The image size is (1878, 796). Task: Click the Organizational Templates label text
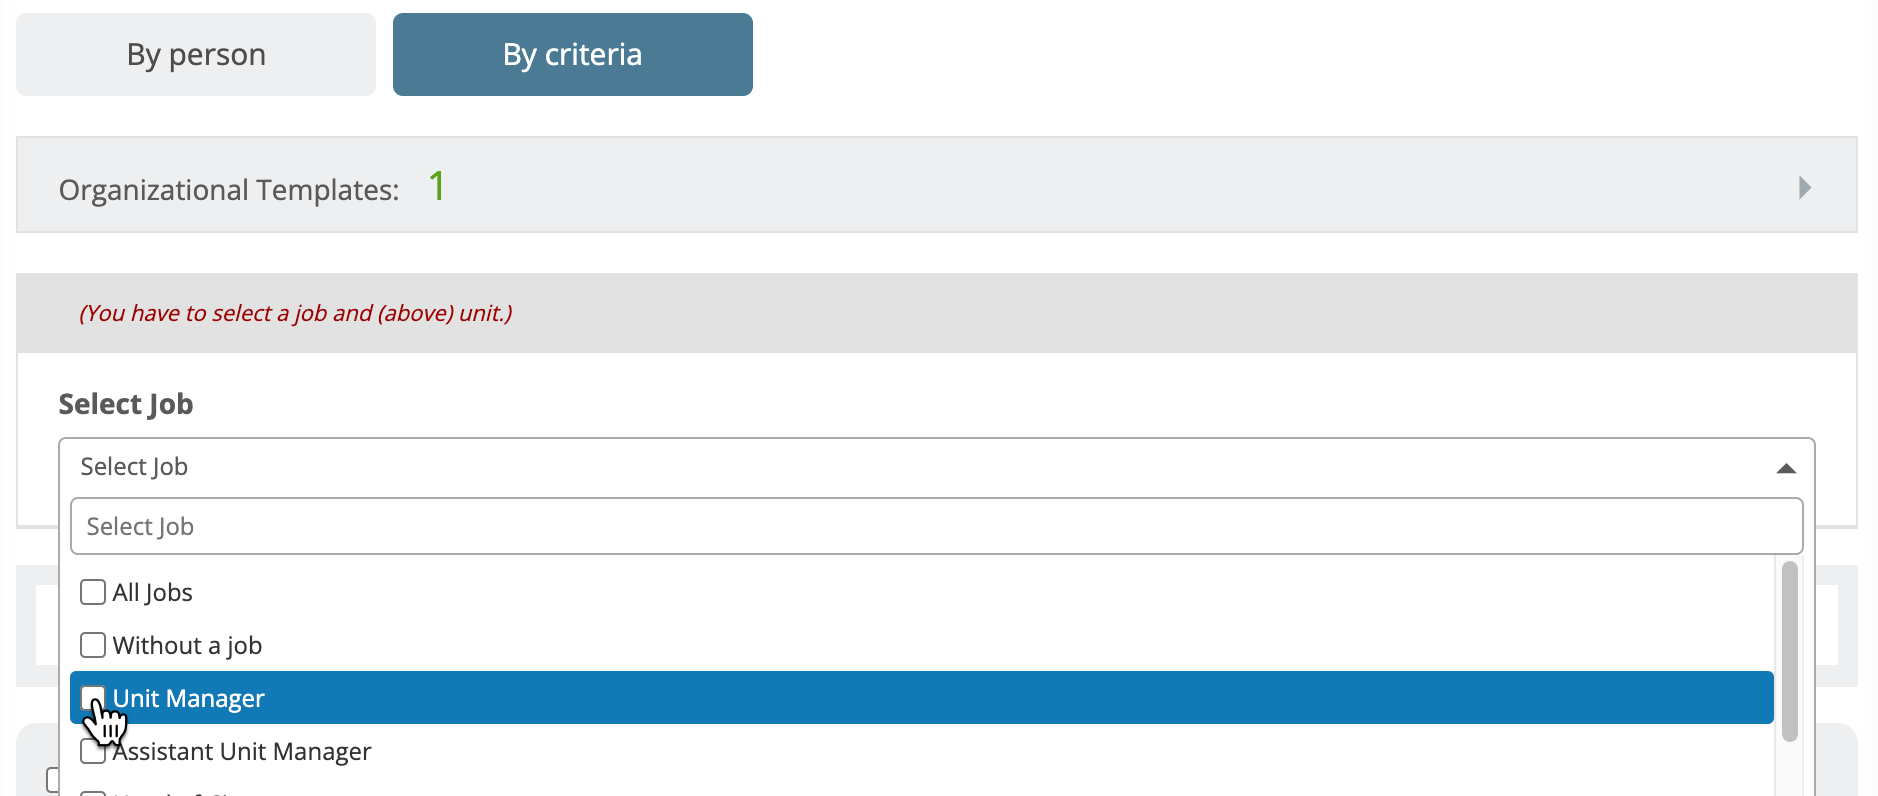point(229,189)
